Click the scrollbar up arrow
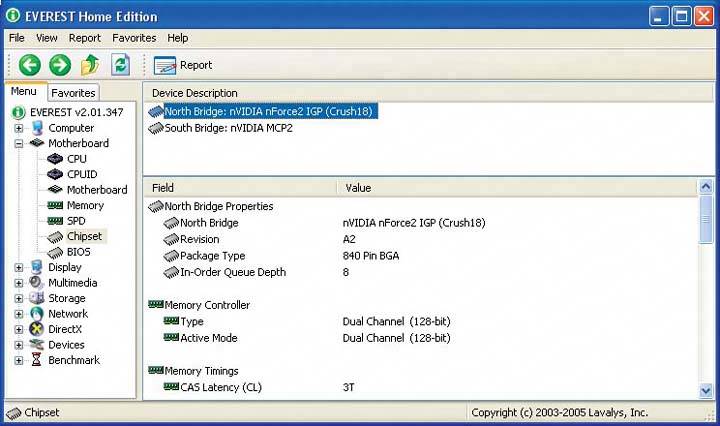Viewport: 720px width, 426px height. pyautogui.click(x=705, y=187)
